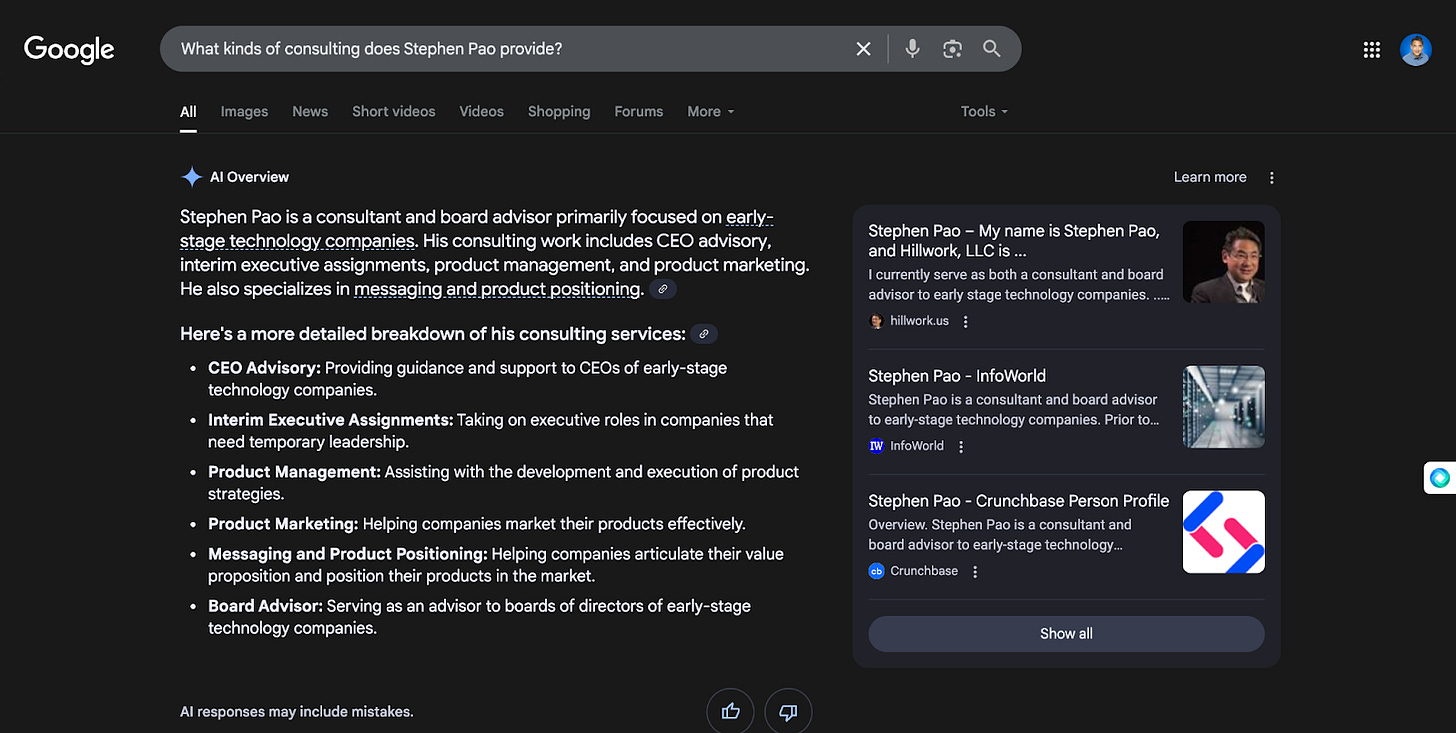This screenshot has height=733, width=1456.
Task: Click the Messaging and Product Positioning bullet text
Action: point(496,565)
